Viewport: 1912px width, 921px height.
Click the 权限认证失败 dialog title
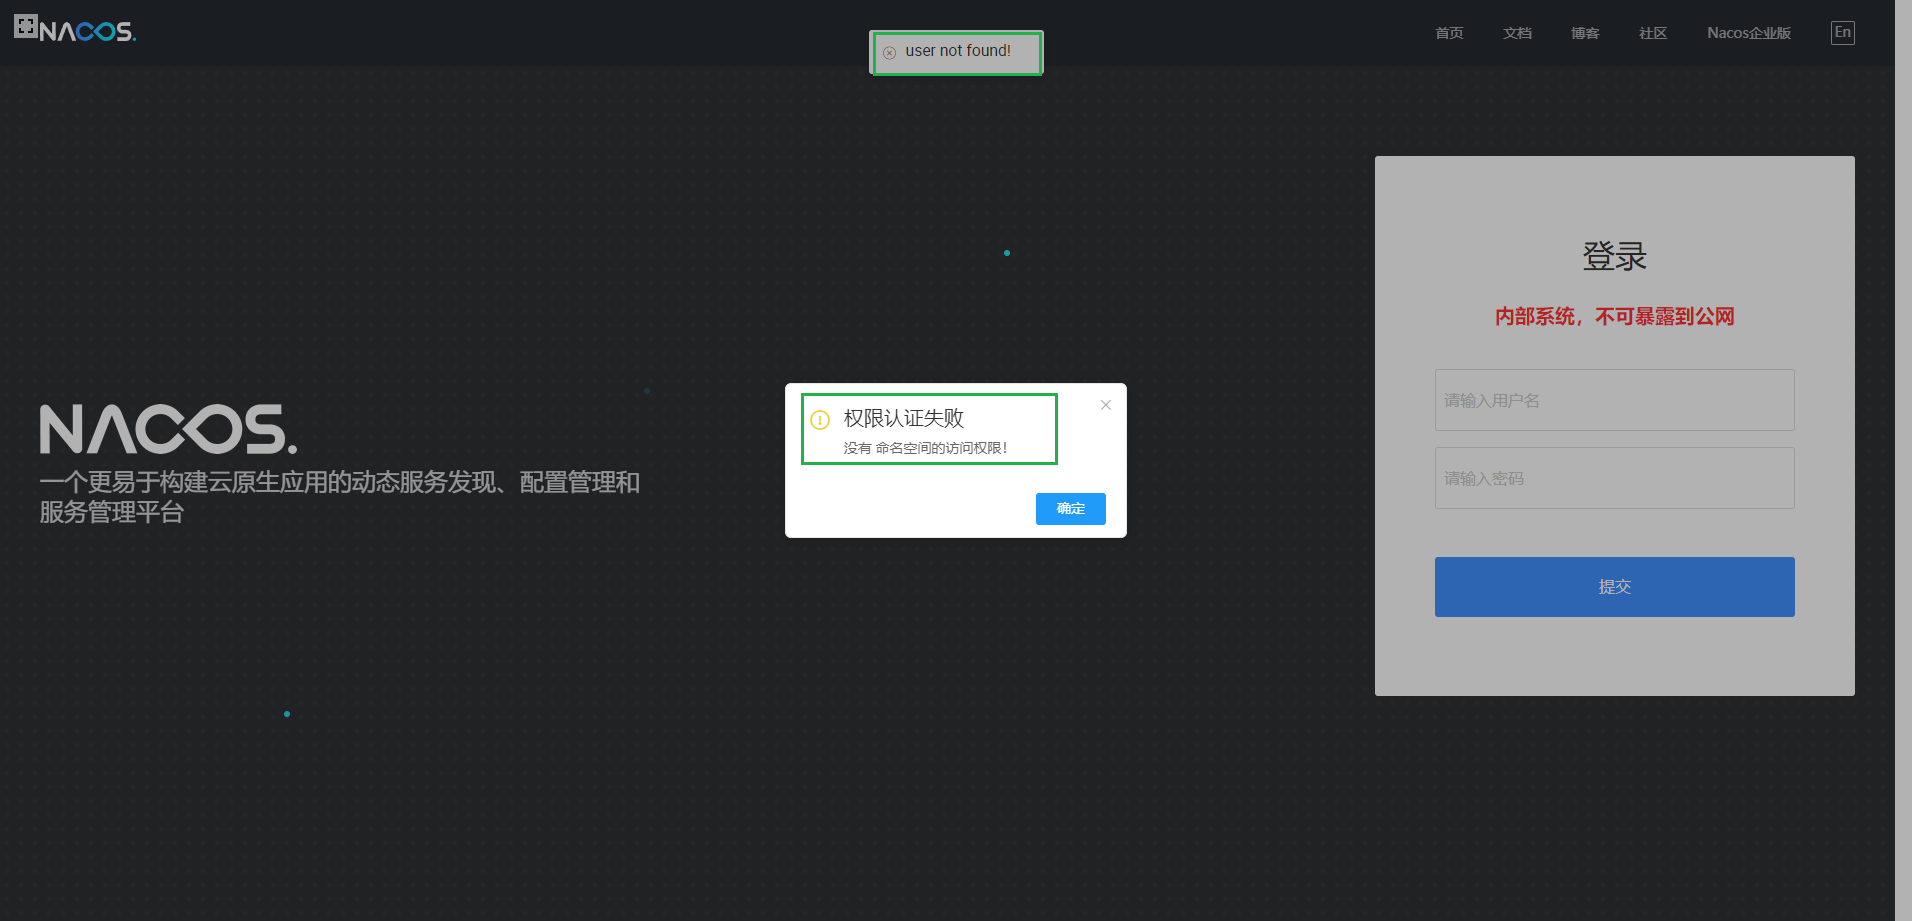click(904, 418)
